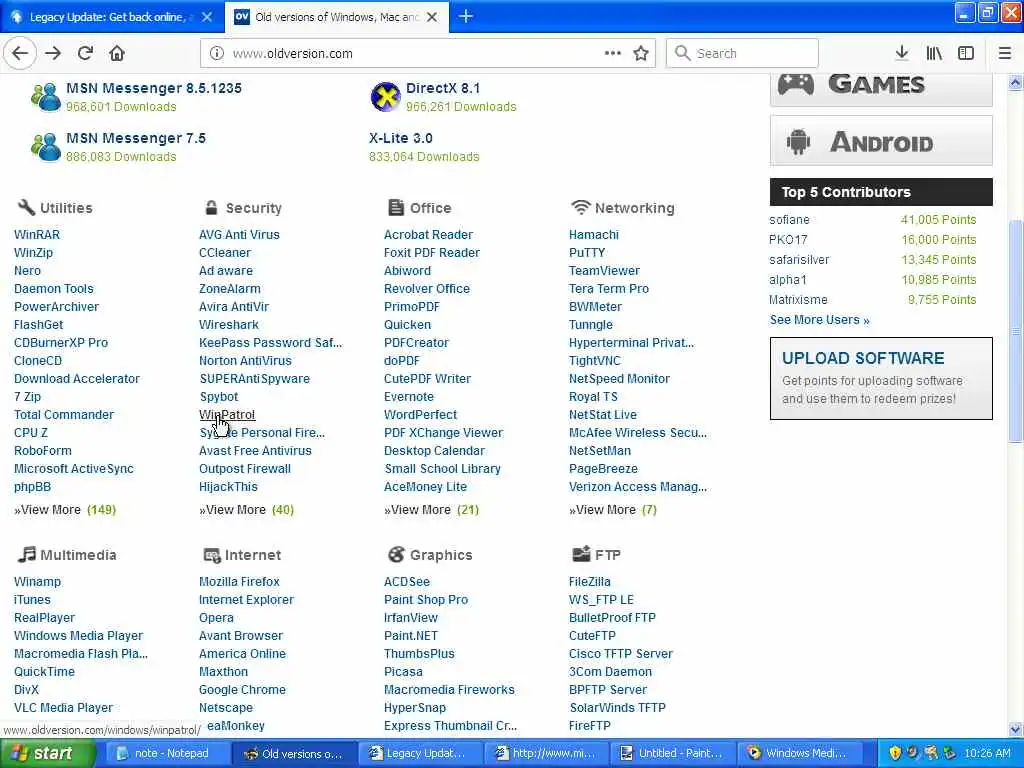Viewport: 1024px width, 768px height.
Task: Click the Internet category icon
Action: [x=212, y=555]
